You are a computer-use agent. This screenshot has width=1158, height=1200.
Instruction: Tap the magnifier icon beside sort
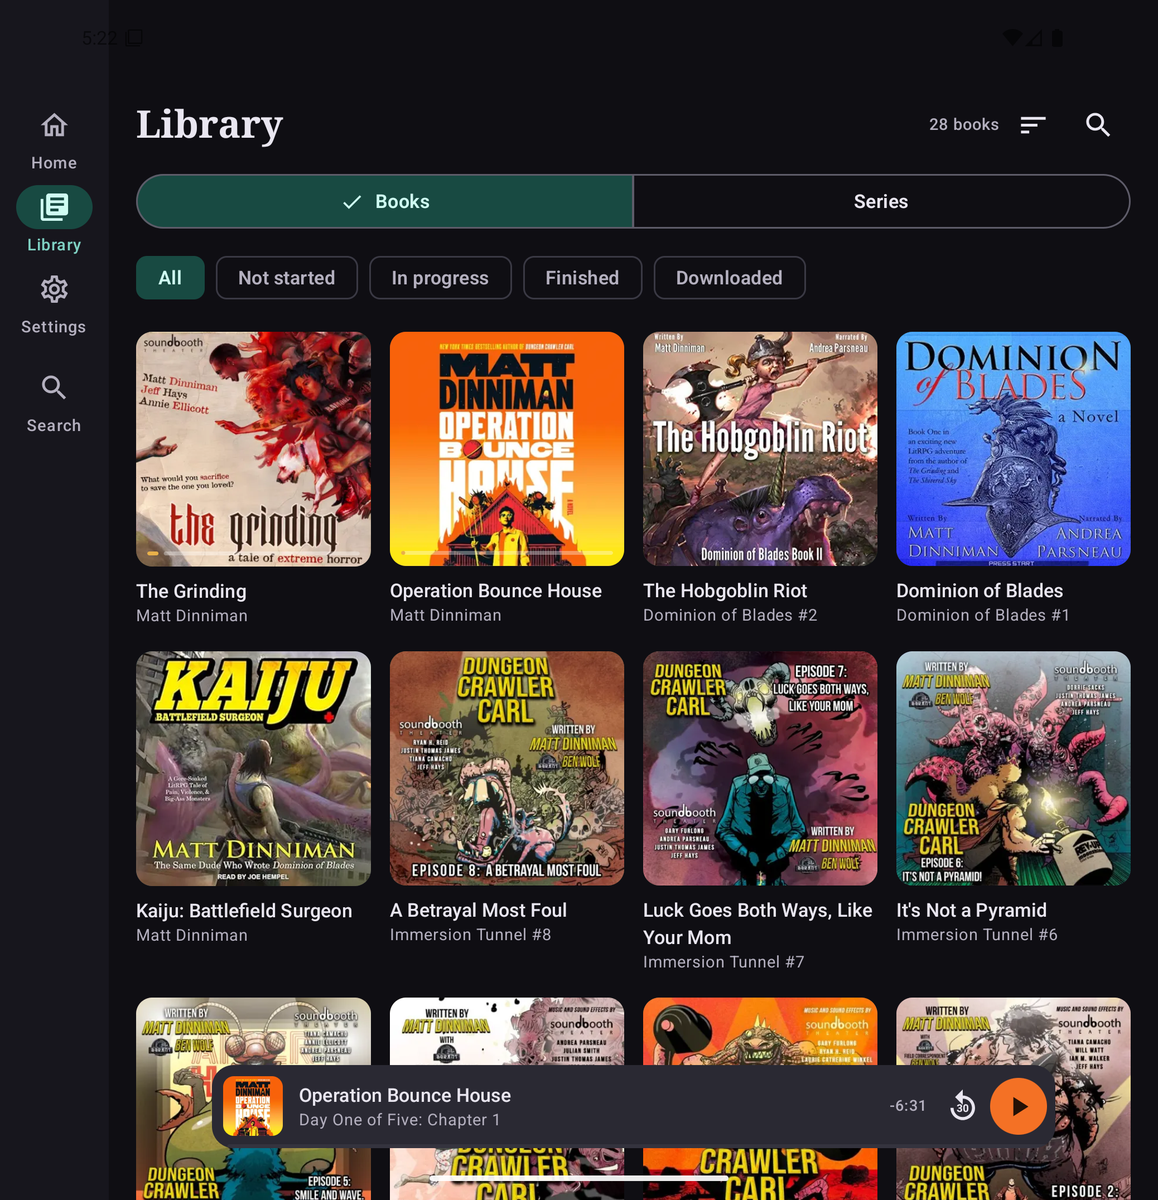tap(1098, 125)
